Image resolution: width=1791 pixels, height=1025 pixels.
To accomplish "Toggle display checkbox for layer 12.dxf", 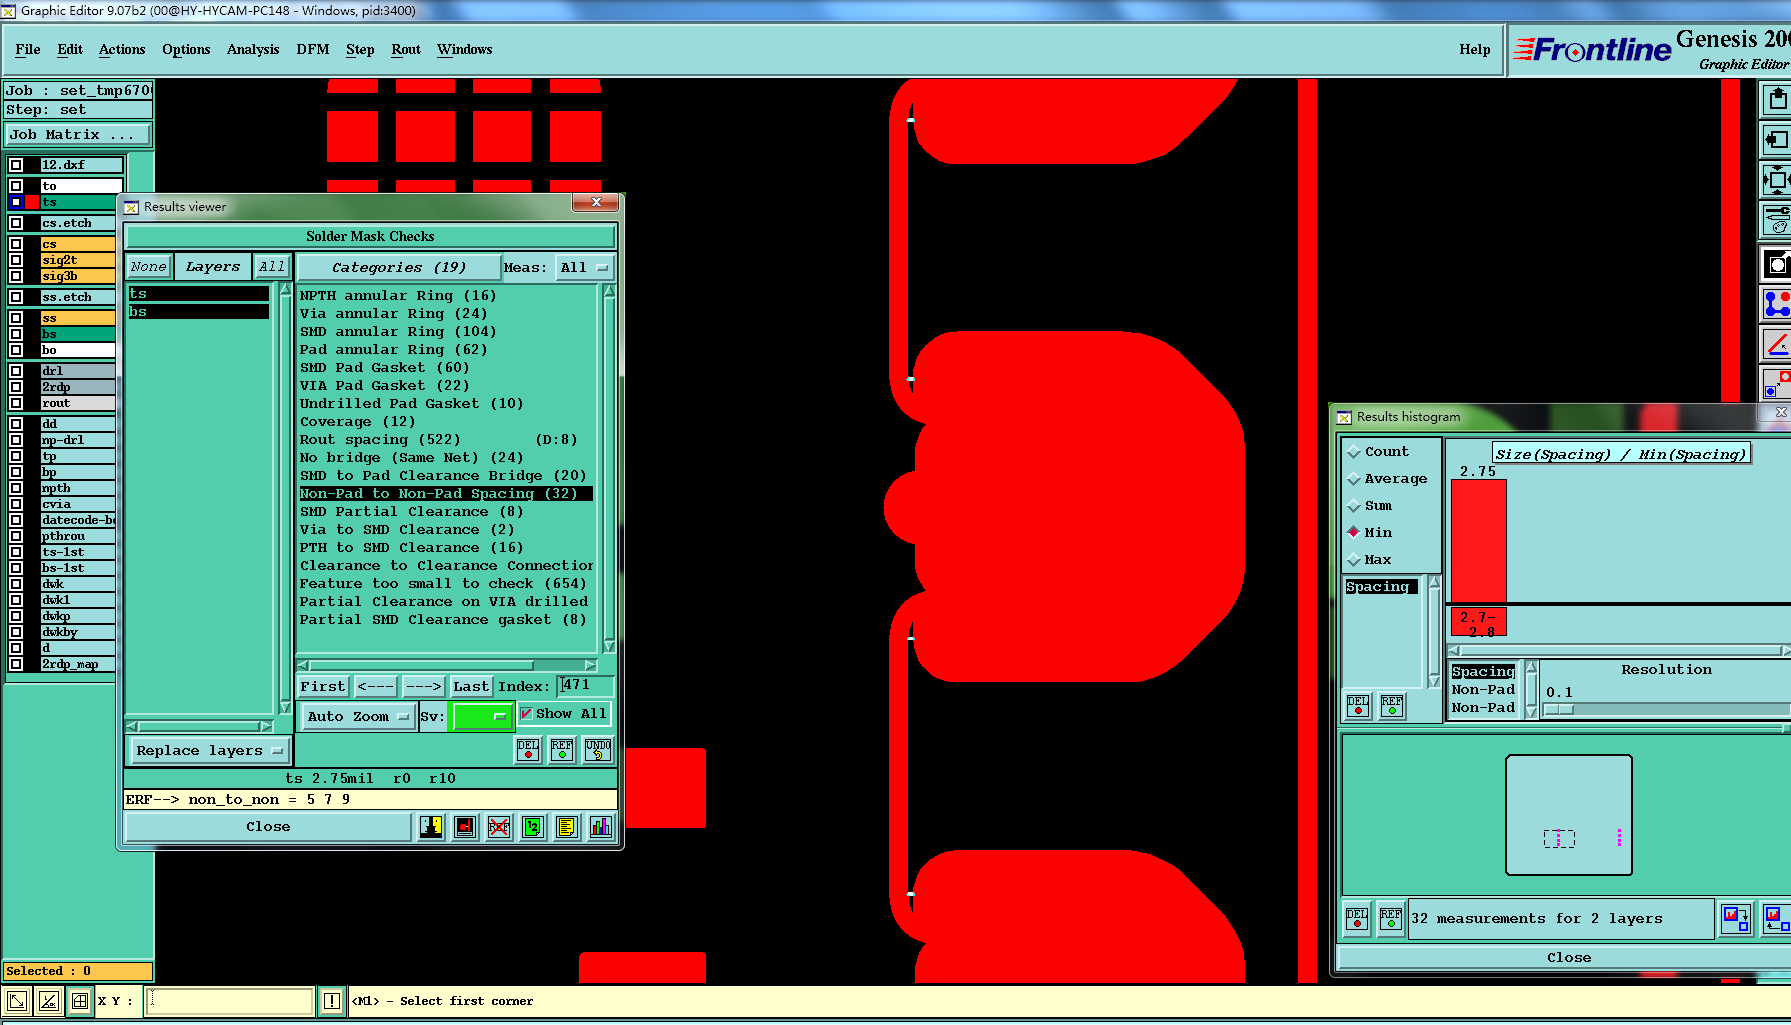I will click(16, 165).
